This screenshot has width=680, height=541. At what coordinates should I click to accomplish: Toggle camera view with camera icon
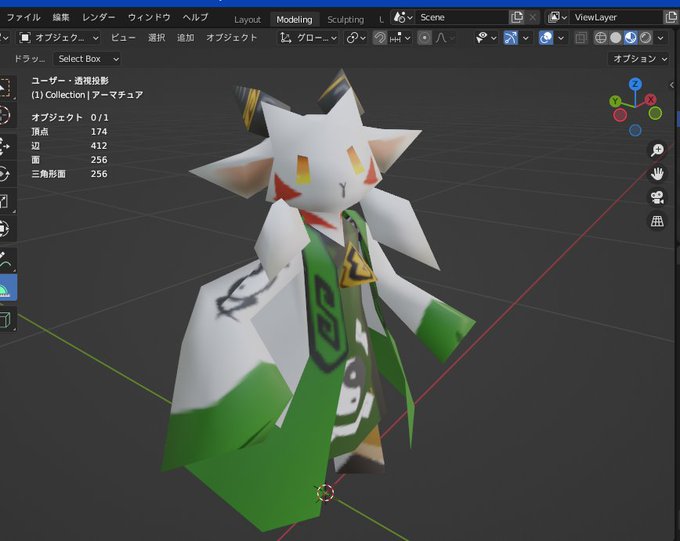(657, 197)
